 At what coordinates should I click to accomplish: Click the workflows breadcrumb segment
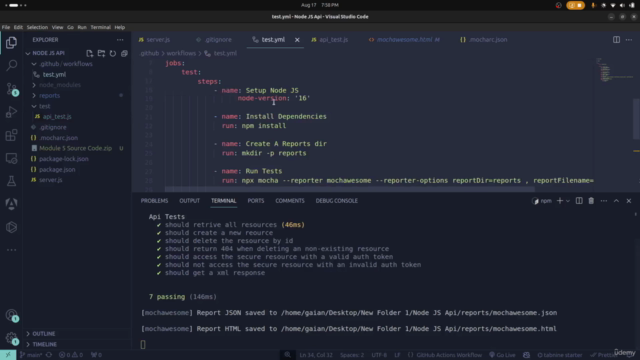pyautogui.click(x=181, y=53)
